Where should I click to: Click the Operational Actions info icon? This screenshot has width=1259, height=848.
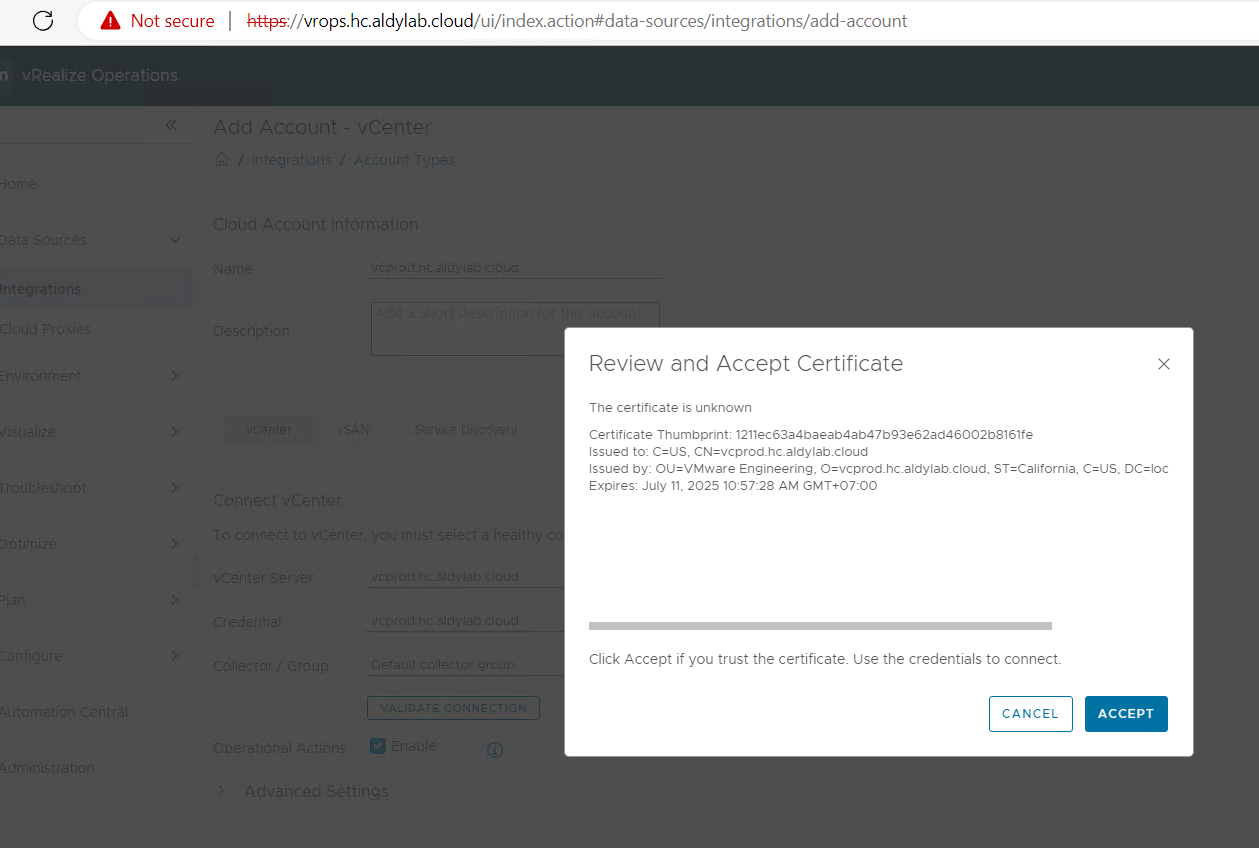pyautogui.click(x=494, y=750)
